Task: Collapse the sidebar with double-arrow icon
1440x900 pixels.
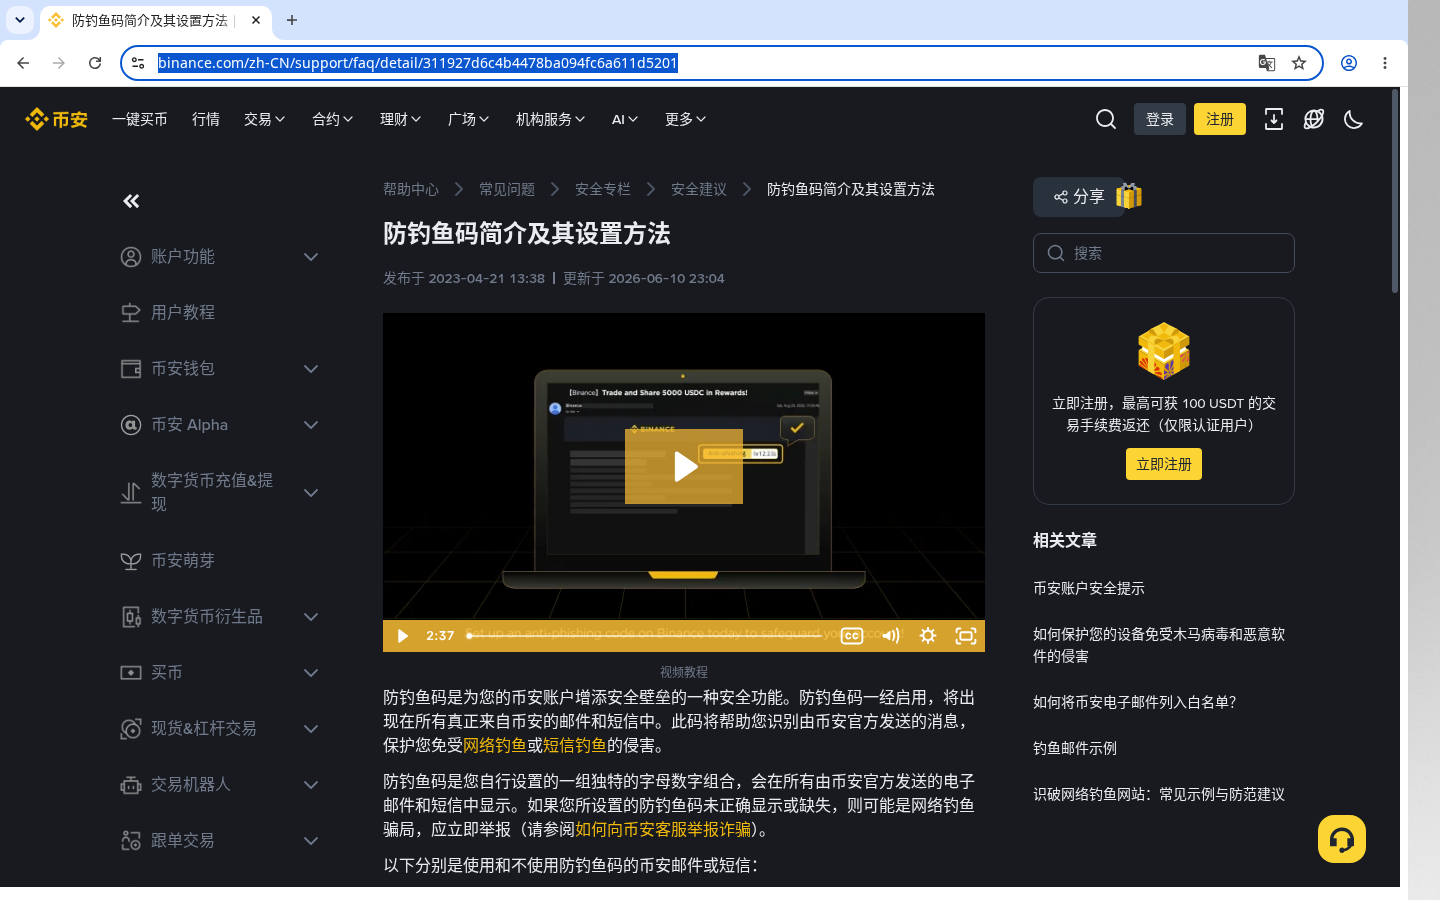Action: point(131,201)
